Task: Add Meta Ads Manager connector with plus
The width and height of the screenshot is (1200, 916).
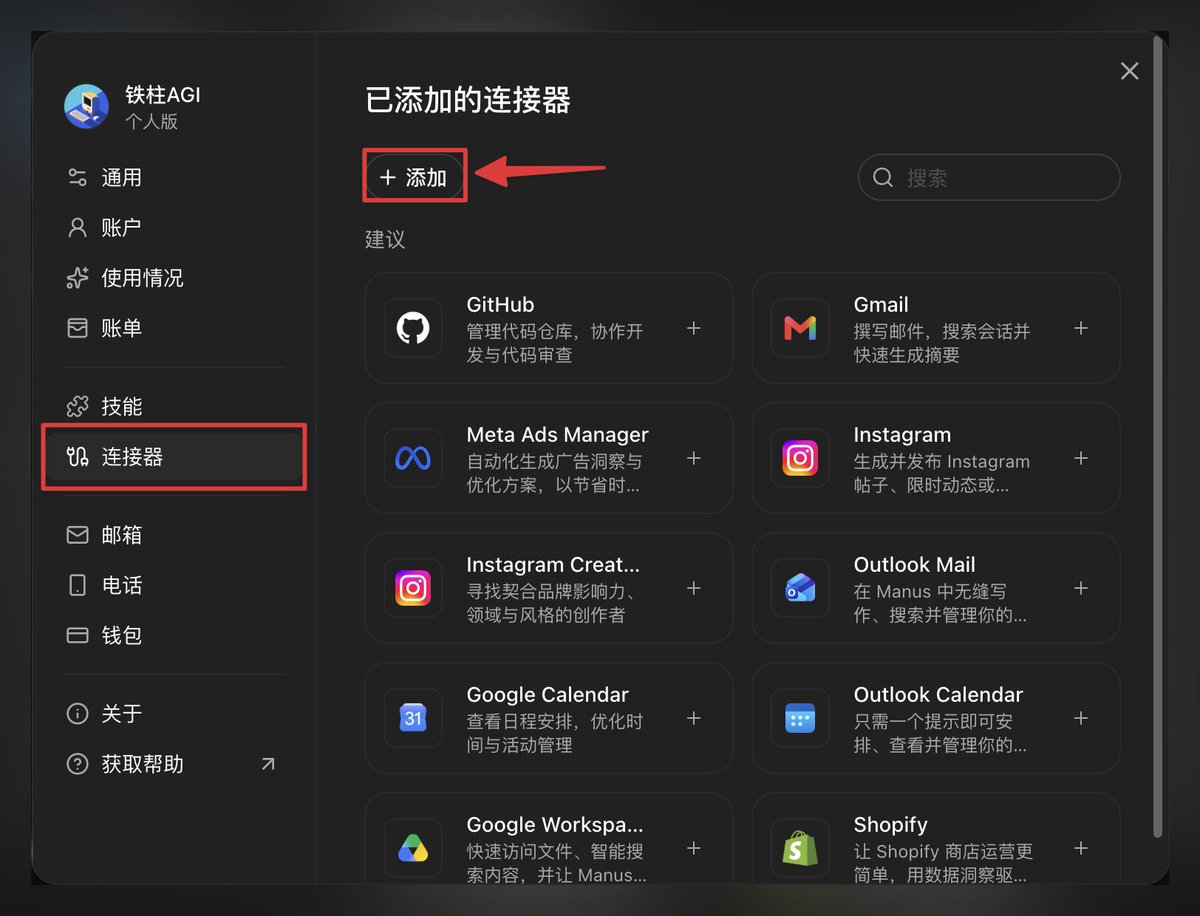Action: pos(694,458)
